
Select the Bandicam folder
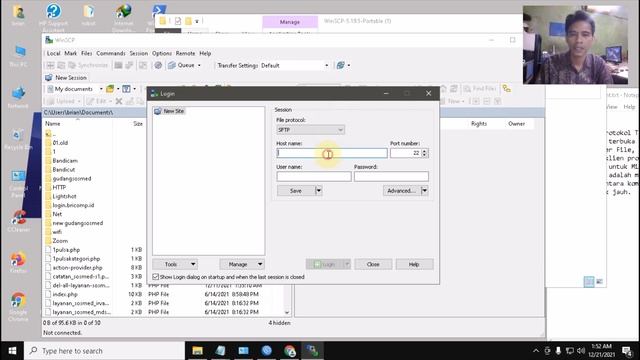point(65,161)
